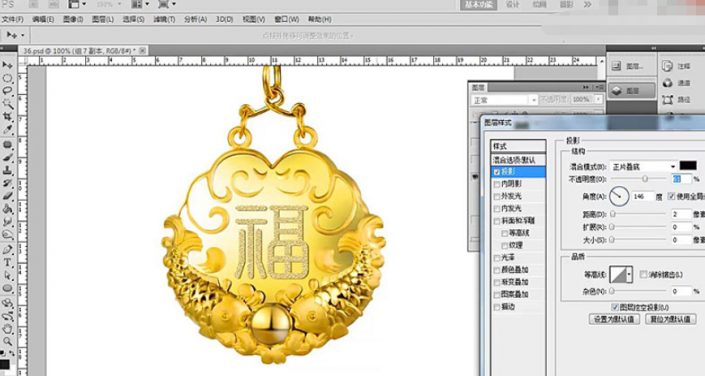Select the Zoom magnifier tool
Viewport: 705px width, 376px height.
pos(8,341)
